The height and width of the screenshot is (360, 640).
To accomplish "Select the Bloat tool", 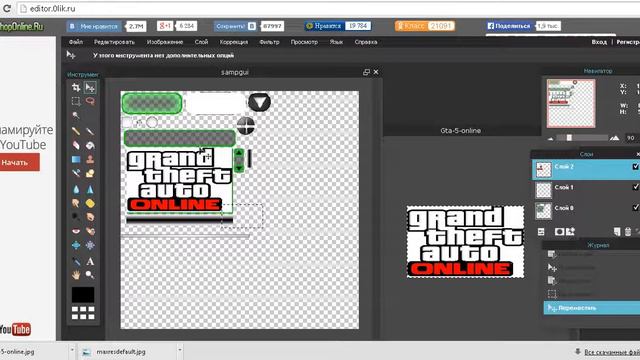I will [x=76, y=245].
